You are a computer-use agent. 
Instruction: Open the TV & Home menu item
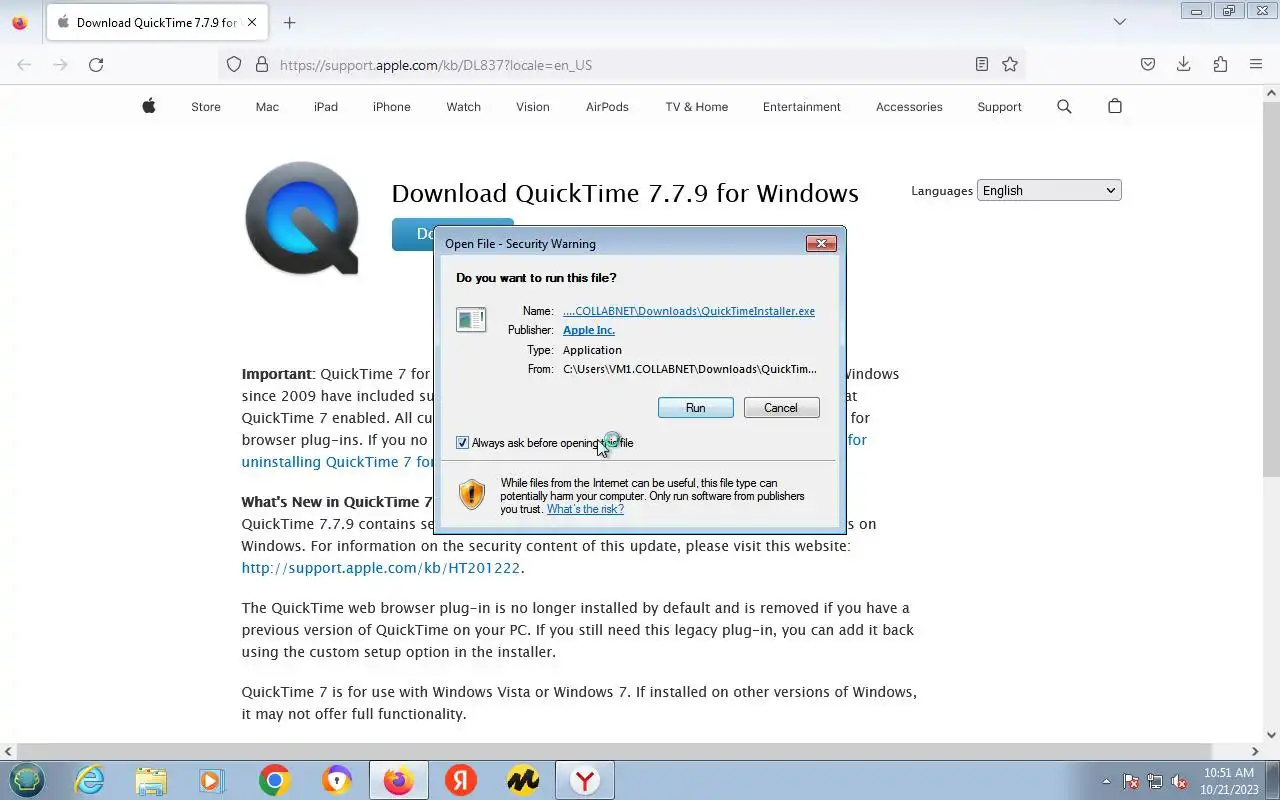[x=697, y=107]
